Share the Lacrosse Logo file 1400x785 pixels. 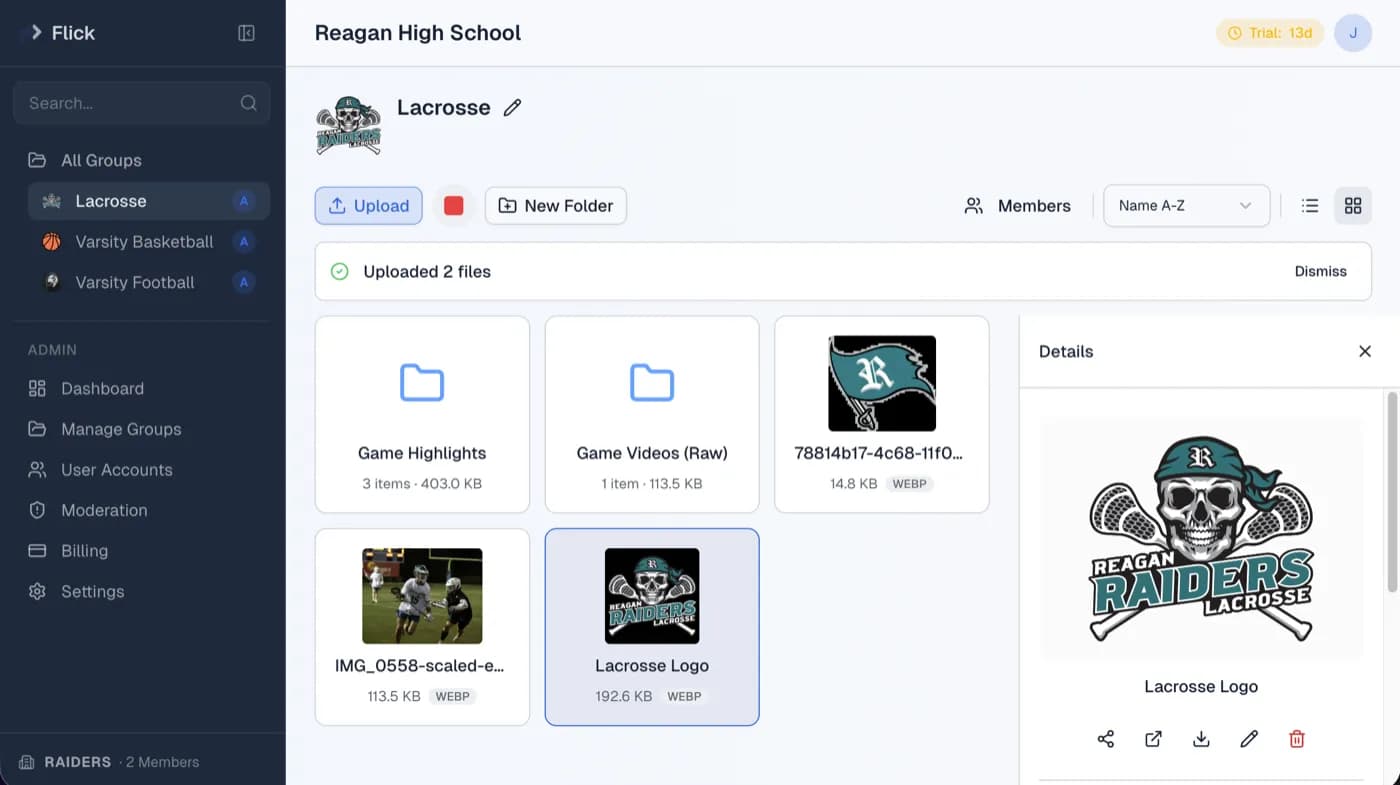tap(1105, 739)
